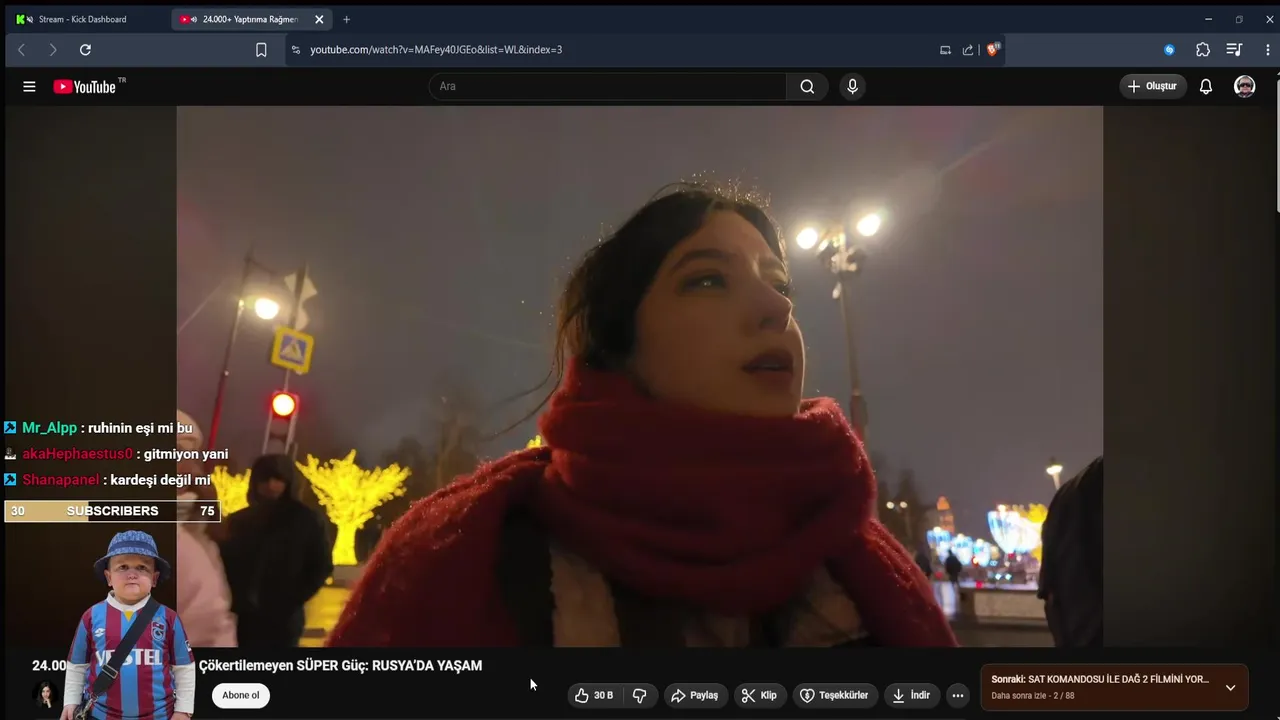
Task: Open a new browser tab
Action: 346,19
